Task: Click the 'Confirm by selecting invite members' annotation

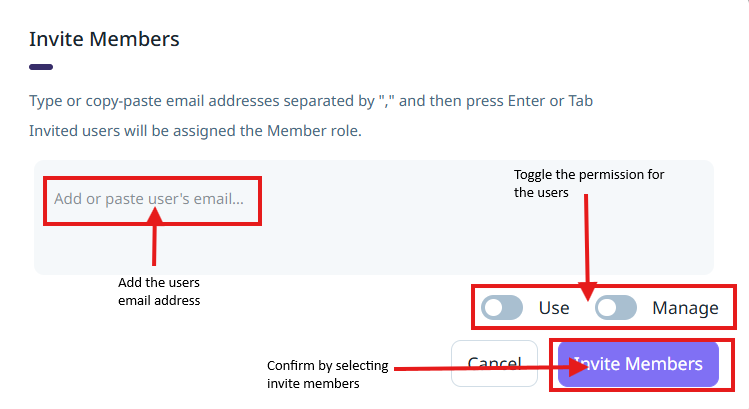Action: pyautogui.click(x=327, y=374)
